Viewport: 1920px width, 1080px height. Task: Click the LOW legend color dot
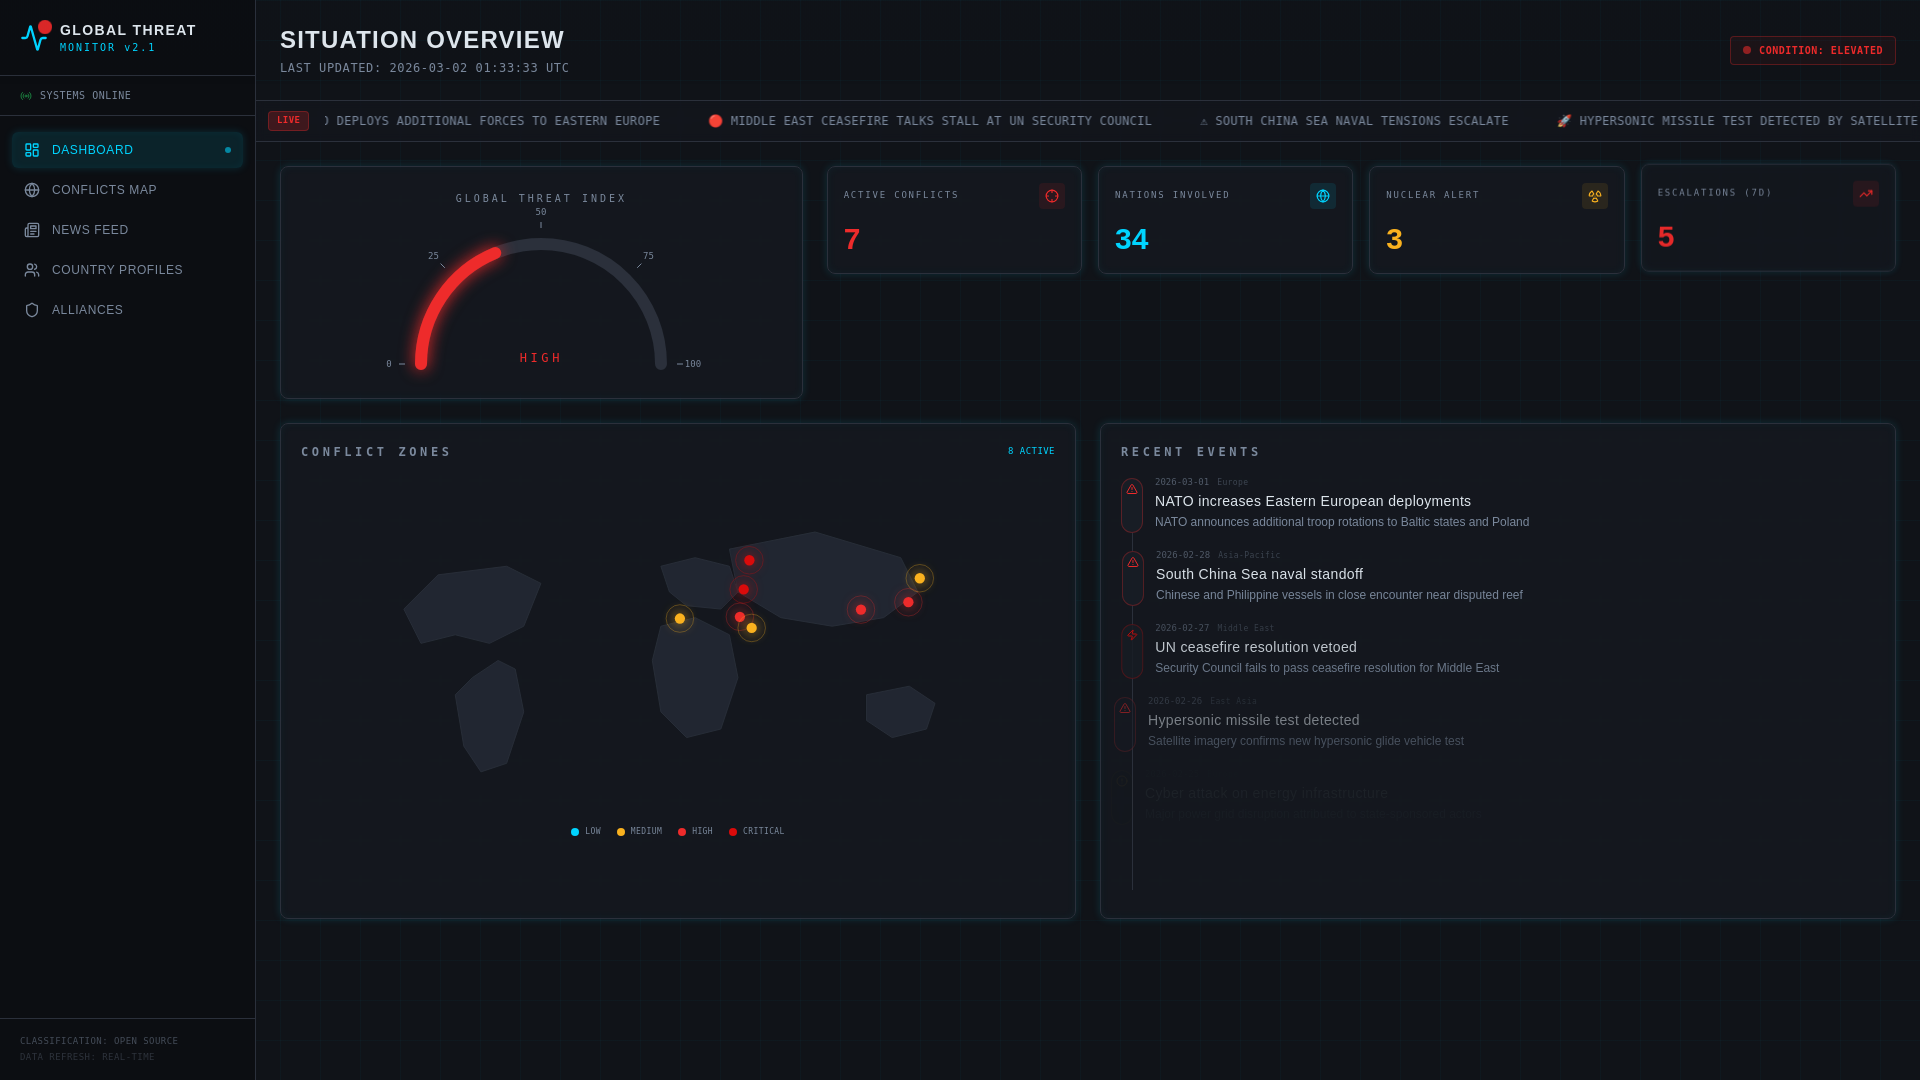[x=575, y=832]
